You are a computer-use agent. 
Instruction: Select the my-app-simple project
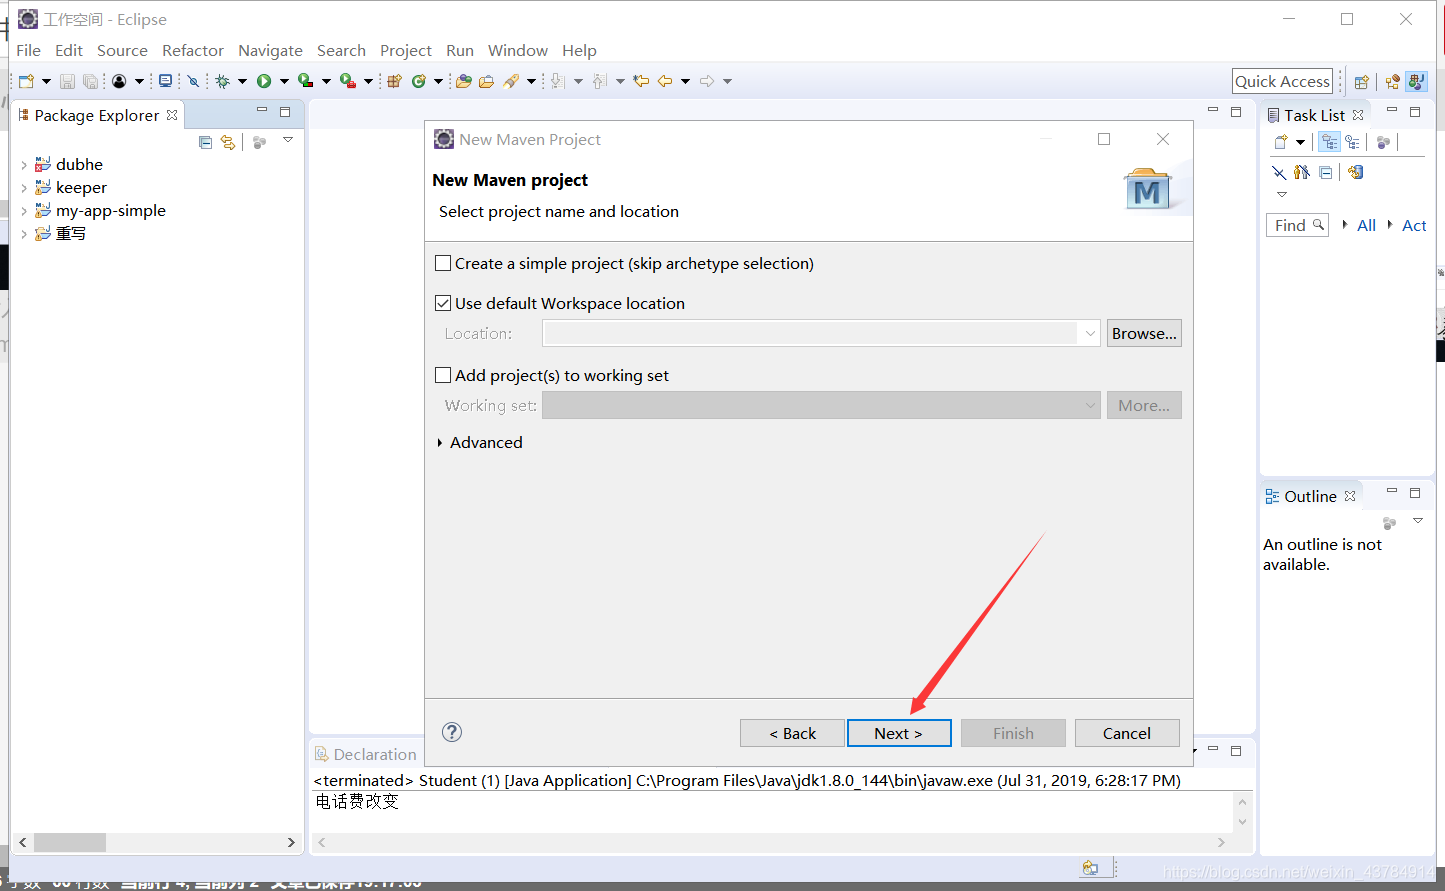pos(111,211)
